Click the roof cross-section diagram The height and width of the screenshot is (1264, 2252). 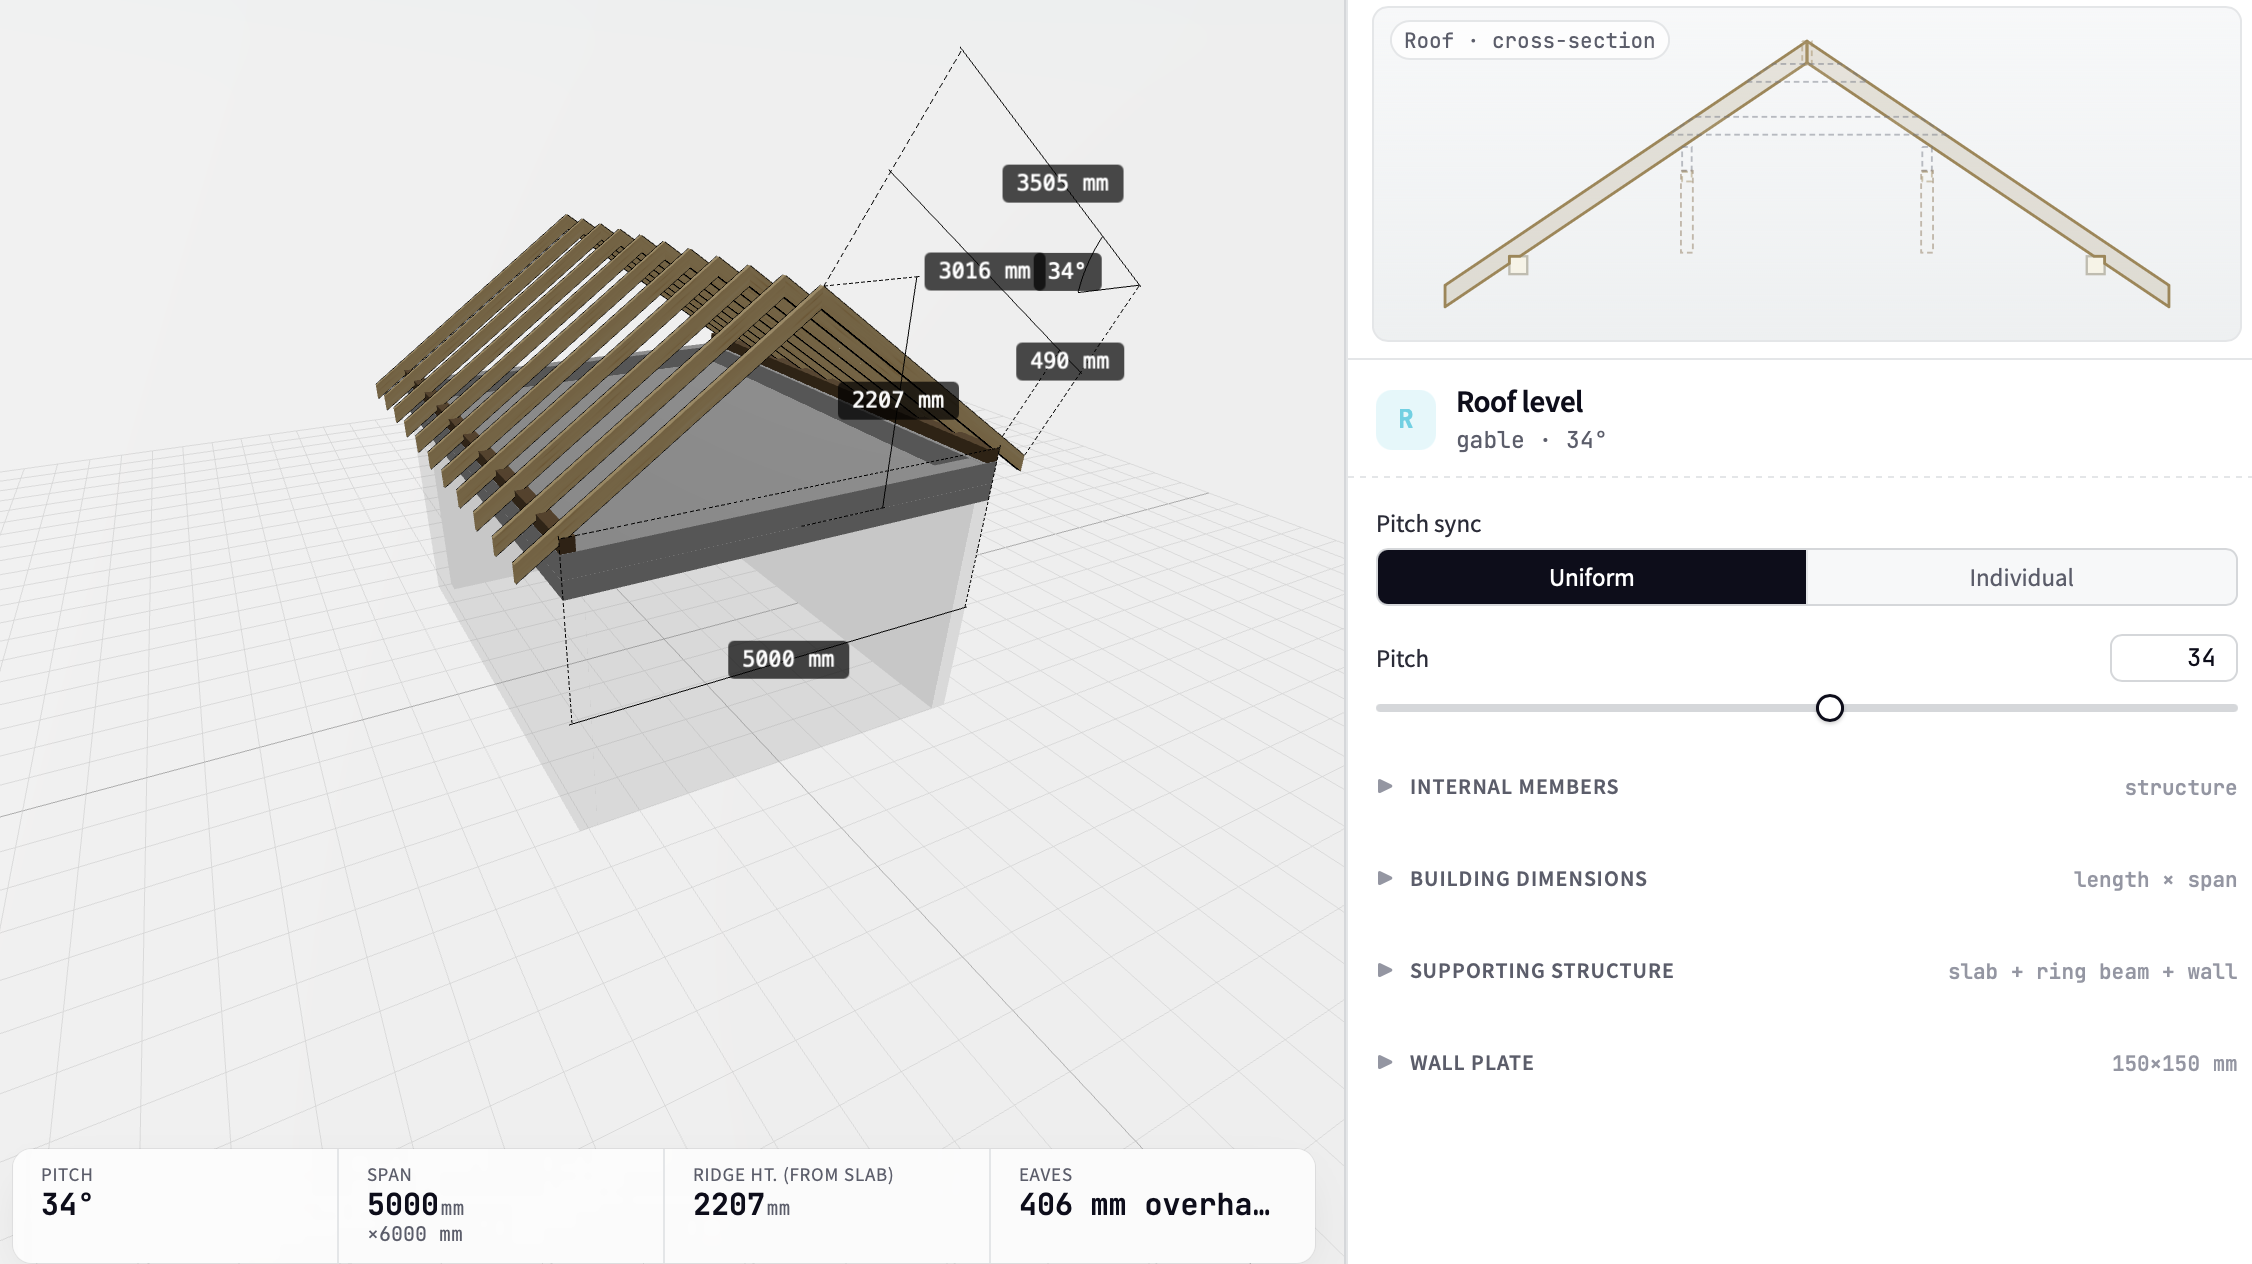pyautogui.click(x=1806, y=175)
